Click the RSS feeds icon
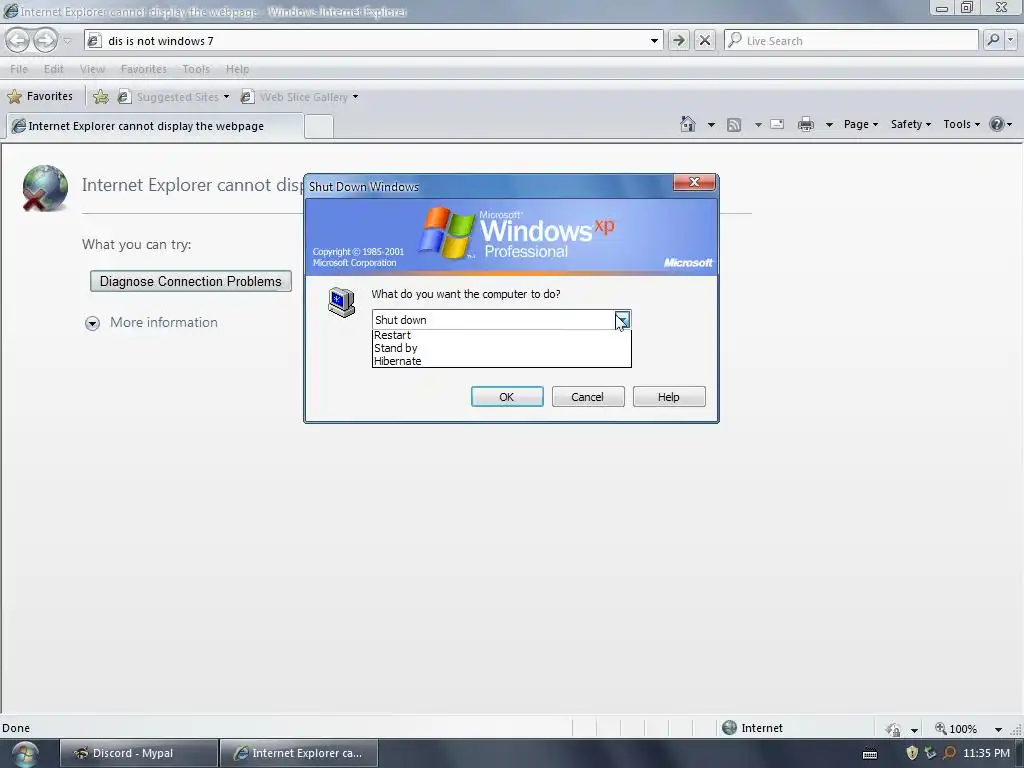Image resolution: width=1024 pixels, height=768 pixels. [x=734, y=124]
